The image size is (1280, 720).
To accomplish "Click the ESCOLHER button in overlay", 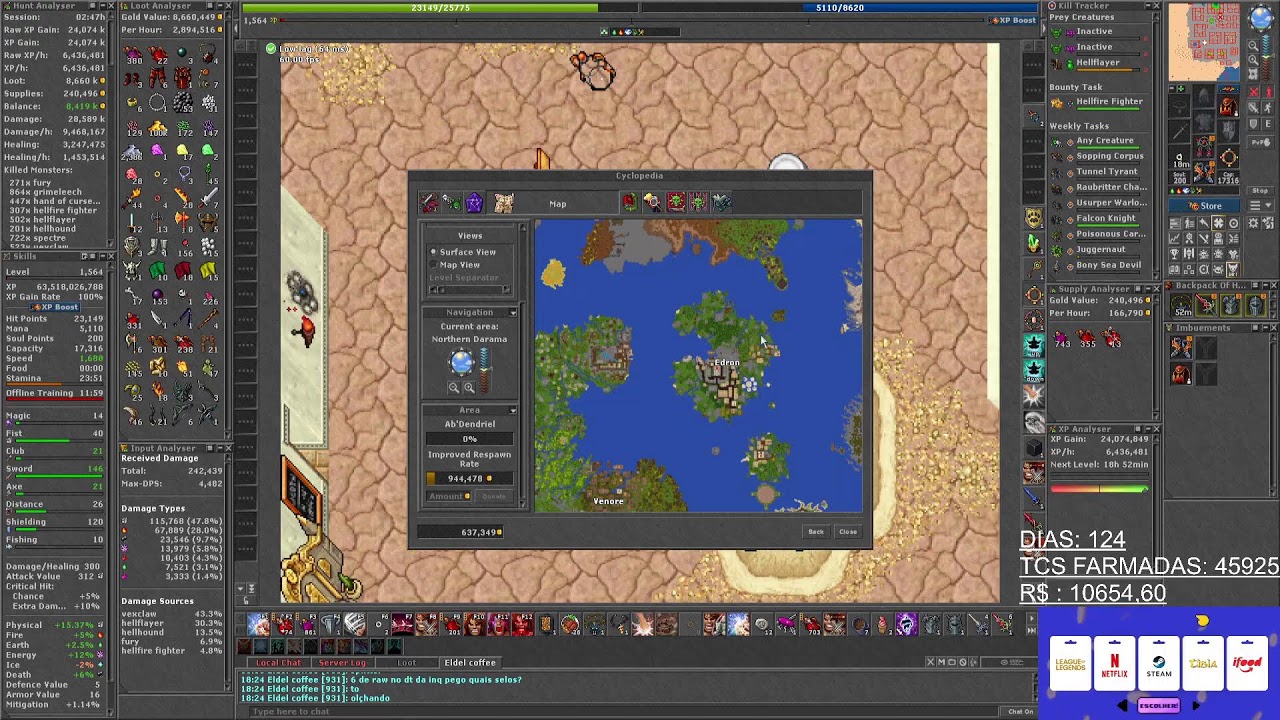I will point(1158,706).
